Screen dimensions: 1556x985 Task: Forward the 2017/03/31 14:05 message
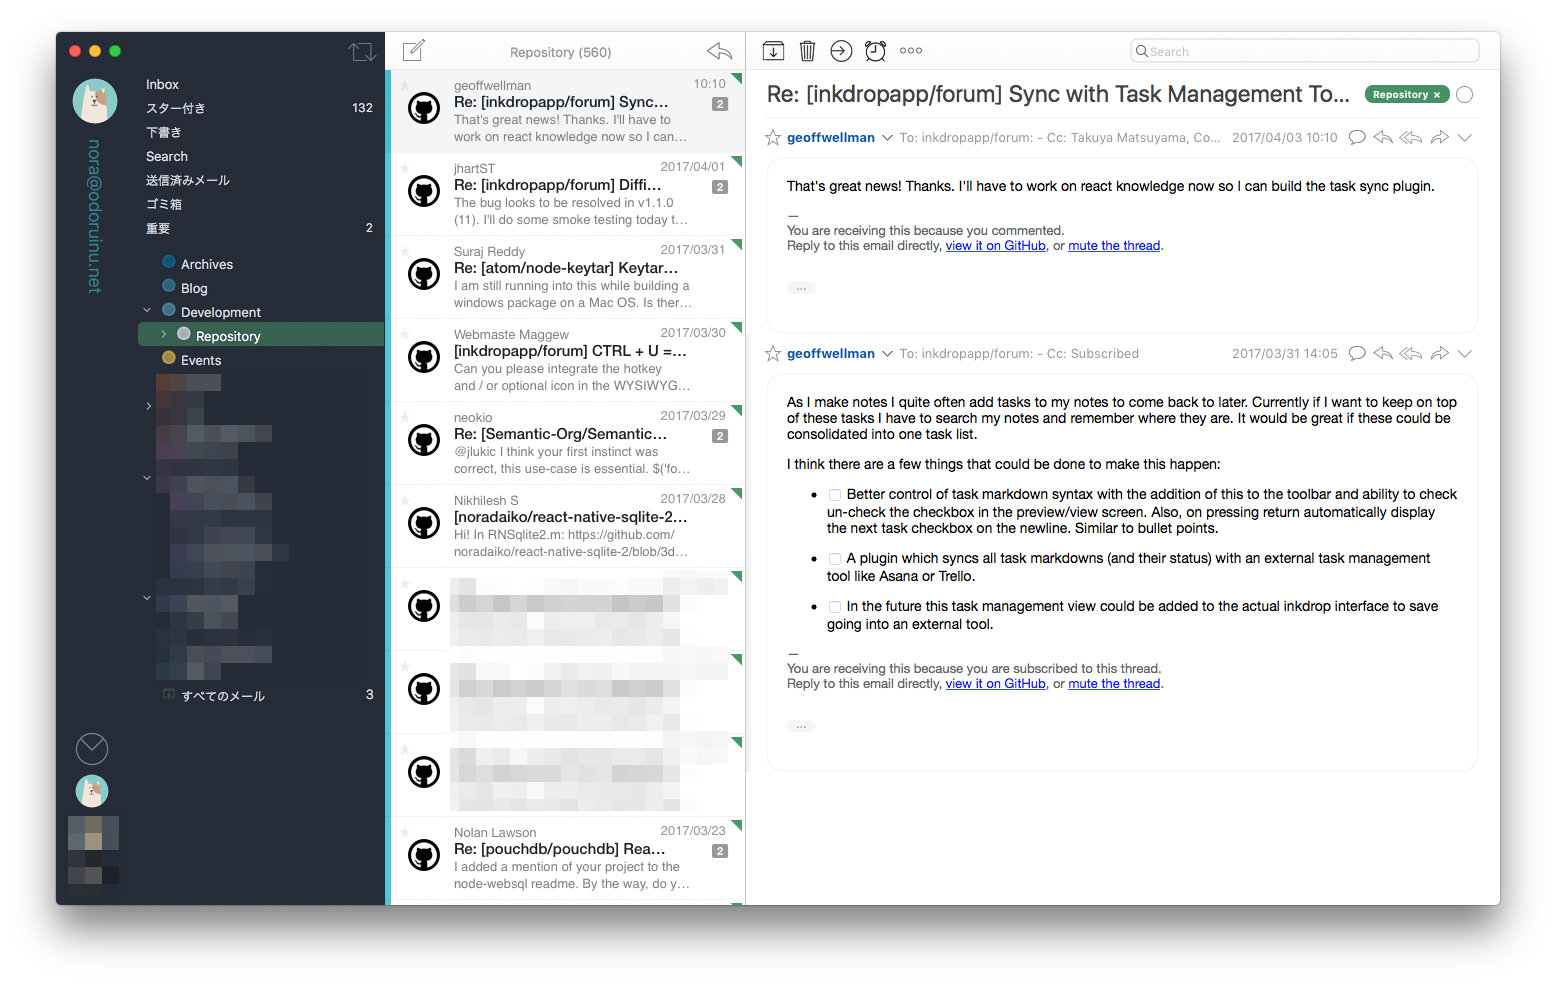coord(1440,354)
